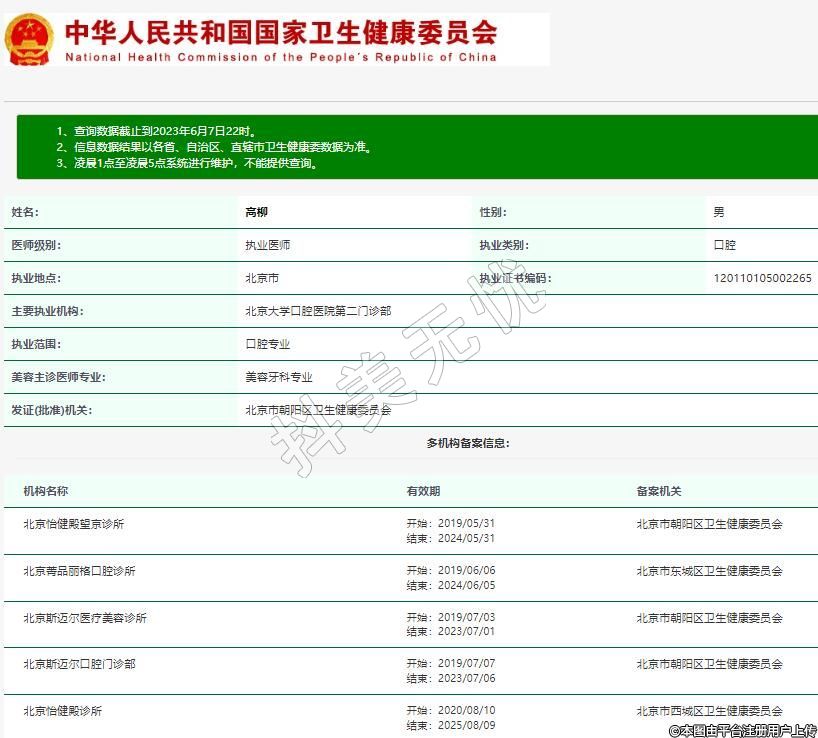
Task: Click the national emblem logo
Action: coord(29,40)
